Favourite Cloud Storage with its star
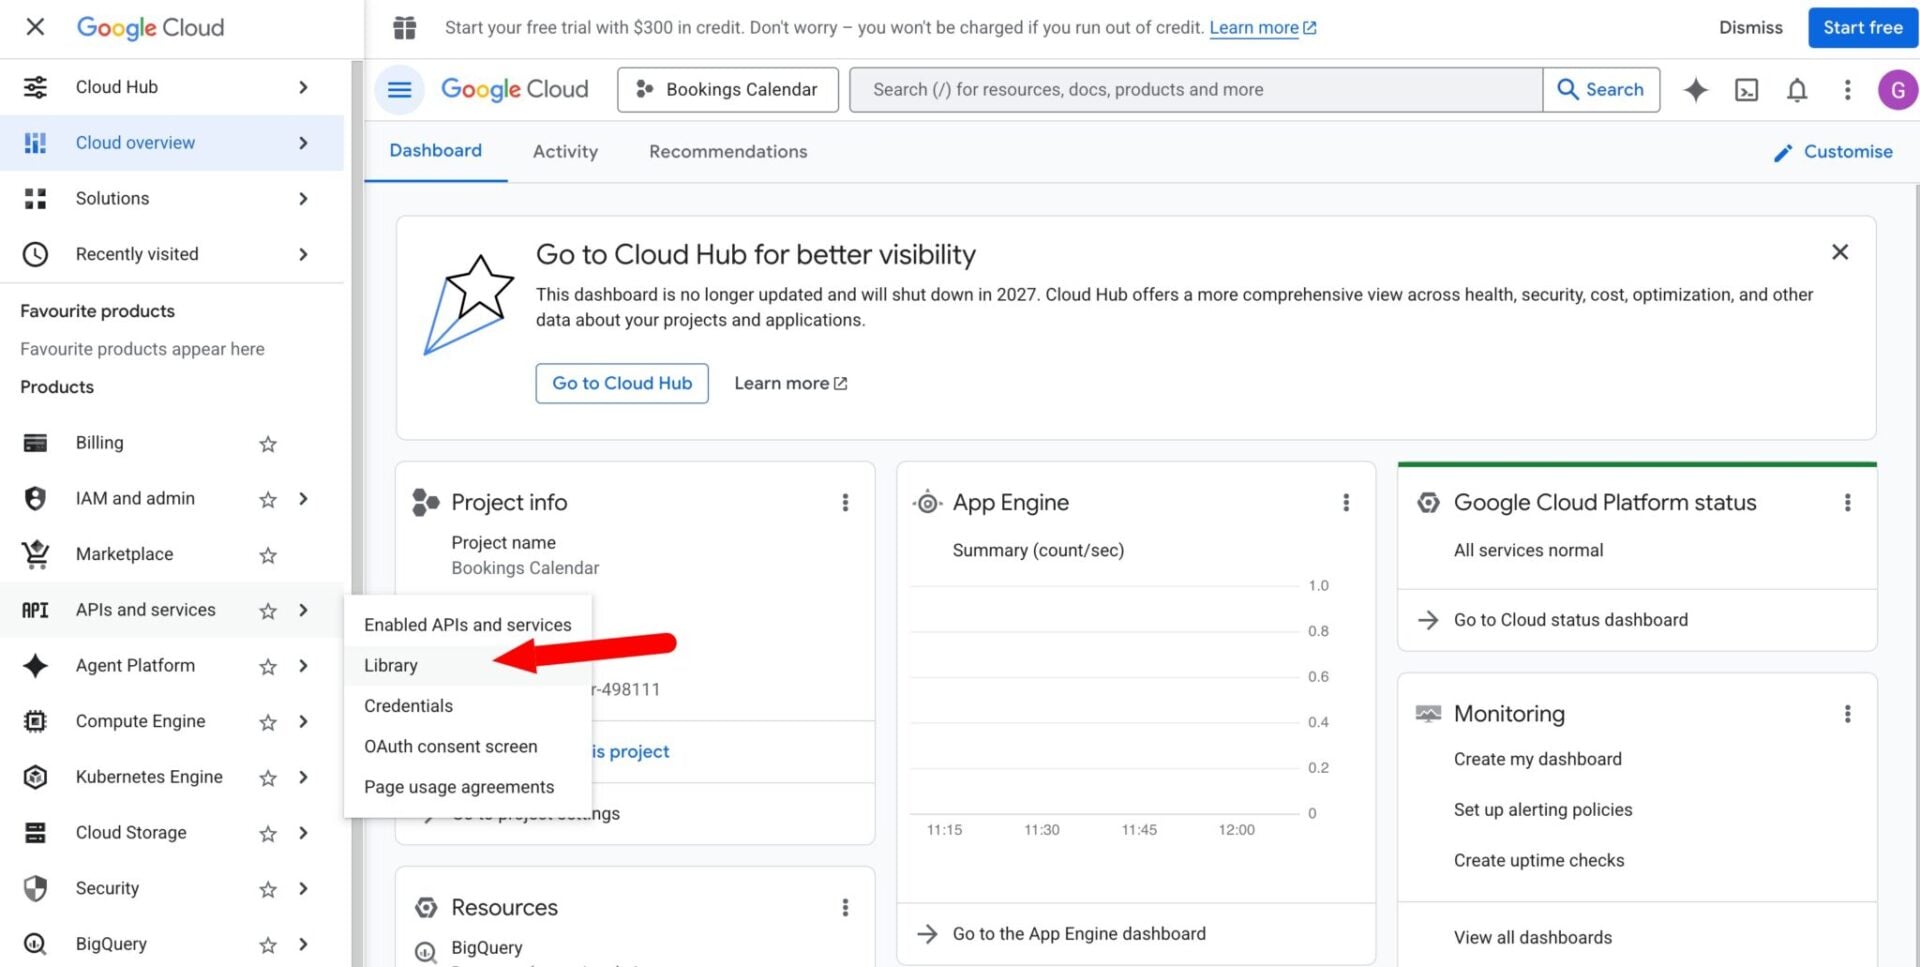Screen dimensions: 1920x967 click(x=267, y=833)
